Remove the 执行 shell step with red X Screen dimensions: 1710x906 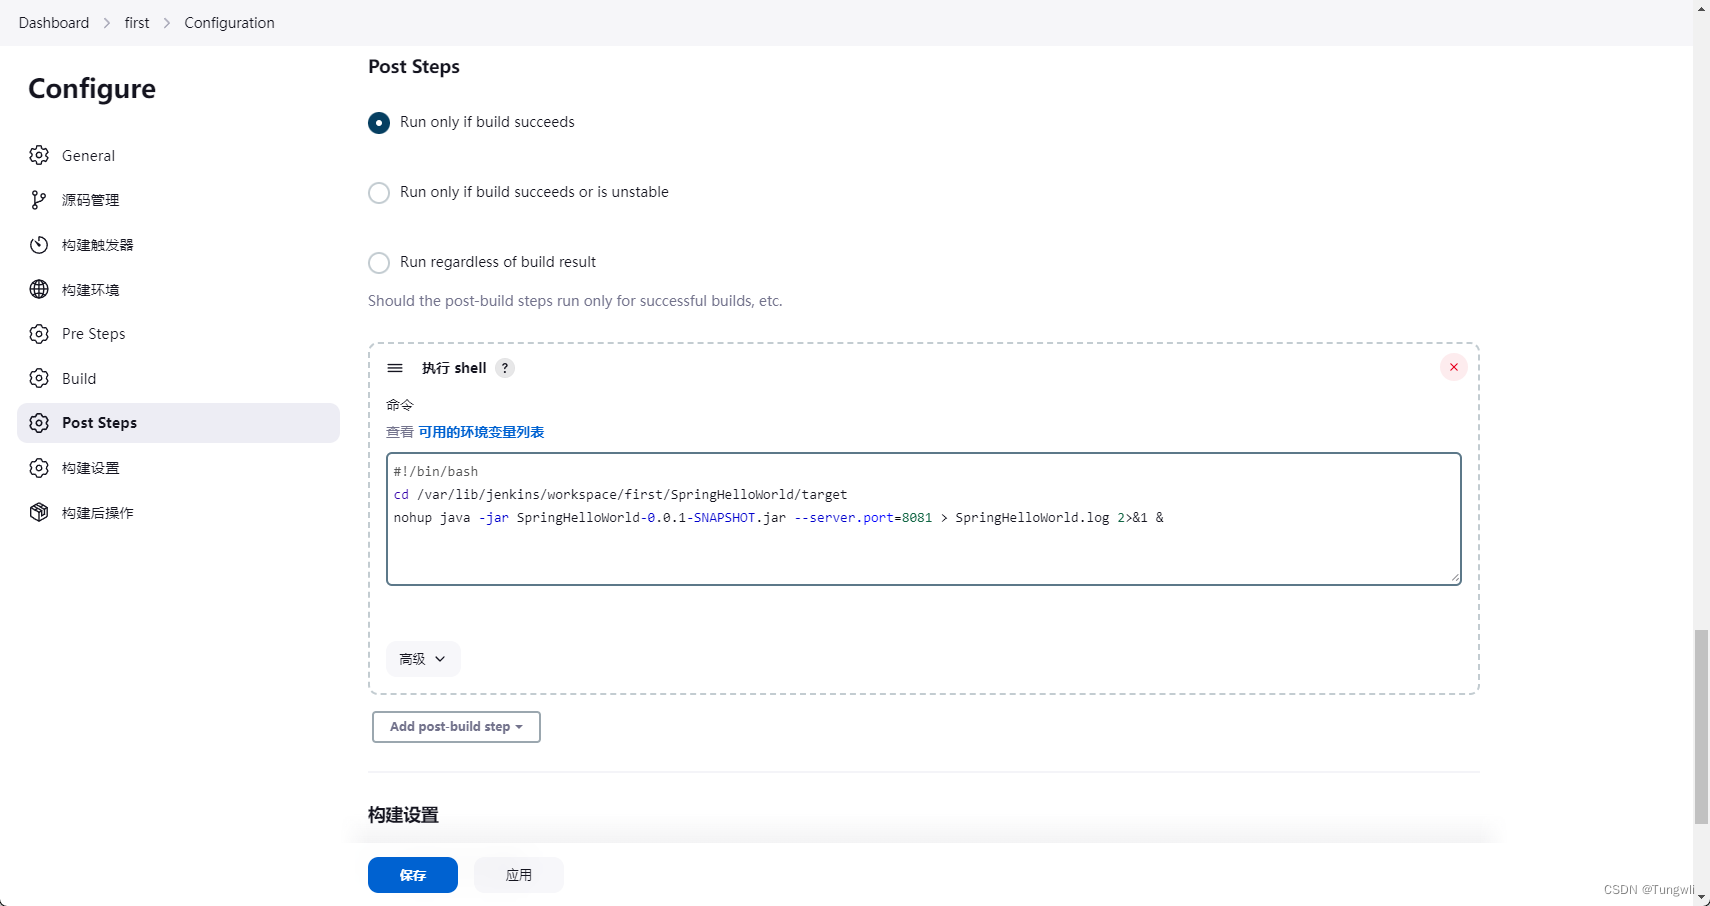(1454, 367)
